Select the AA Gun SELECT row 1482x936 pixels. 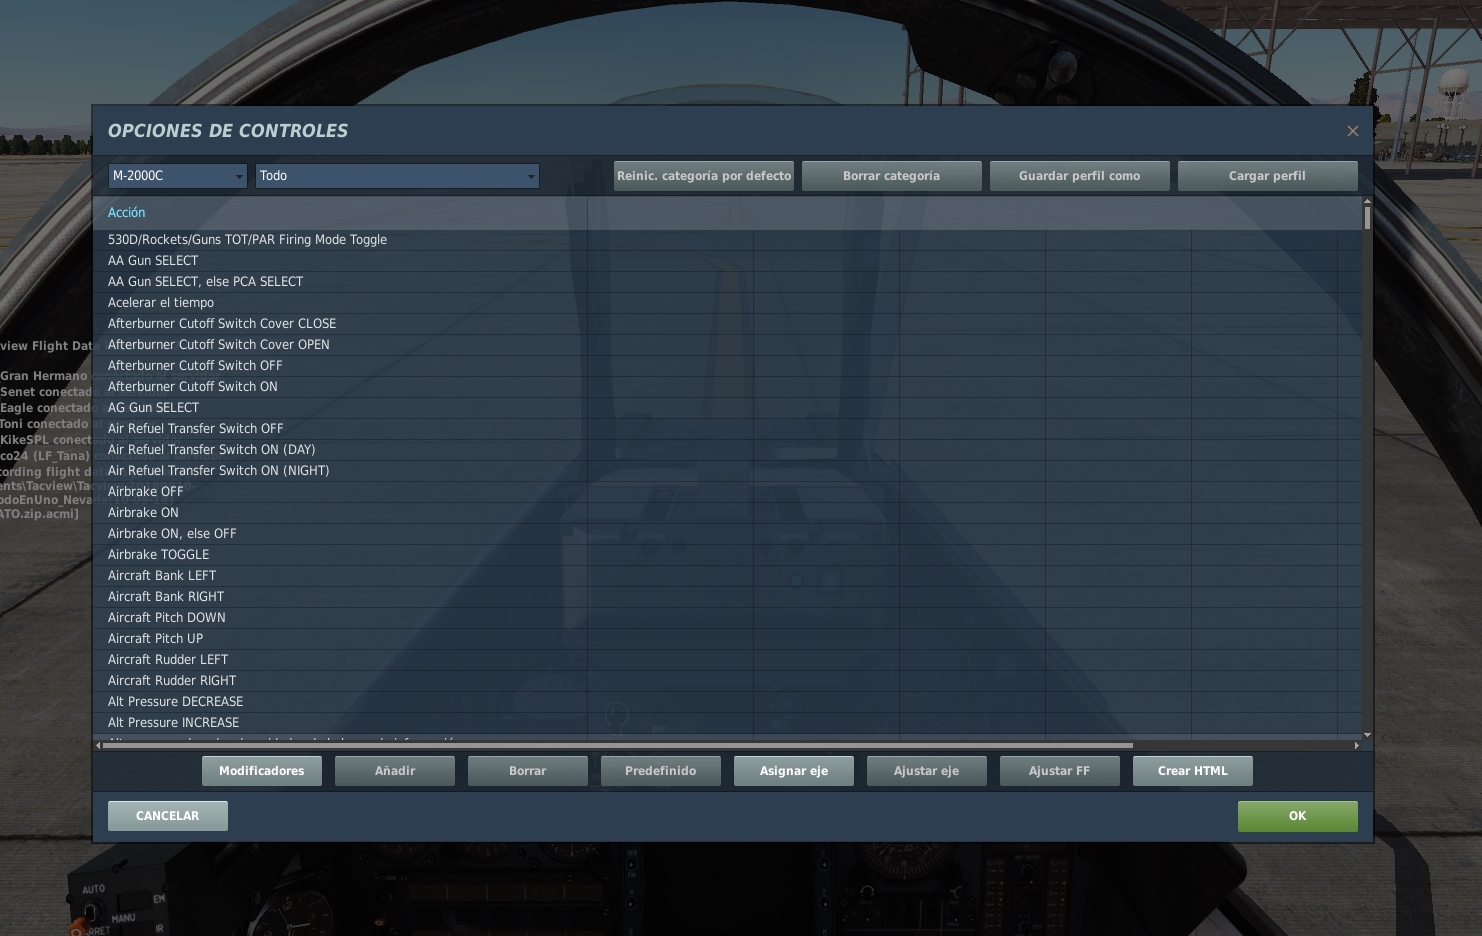(728, 261)
